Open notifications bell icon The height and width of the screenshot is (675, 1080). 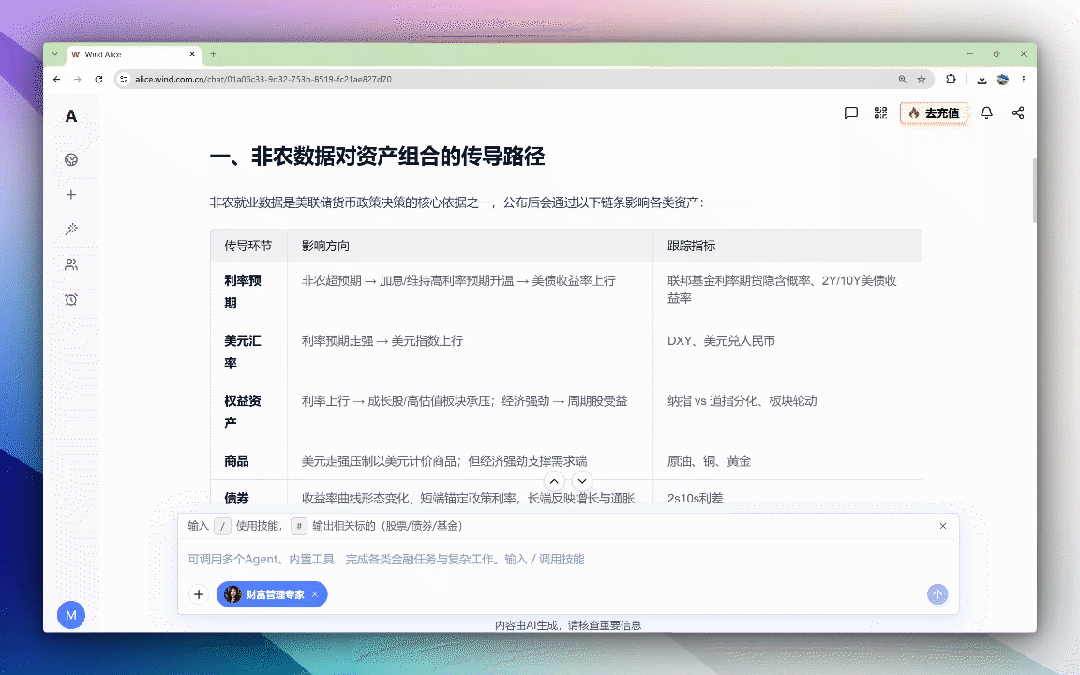click(986, 113)
